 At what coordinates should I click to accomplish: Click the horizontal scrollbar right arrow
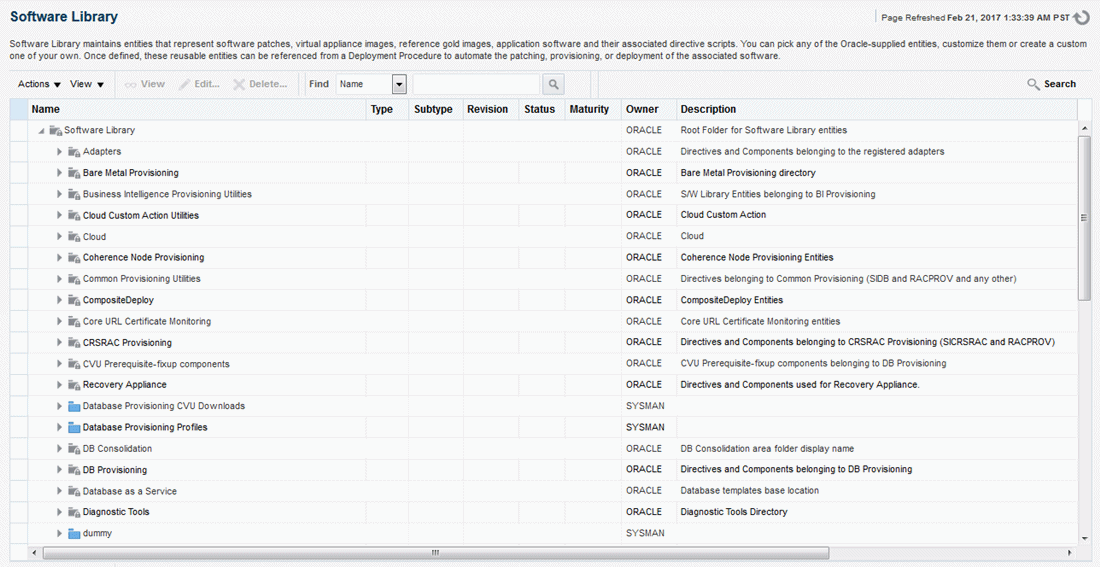click(1070, 553)
